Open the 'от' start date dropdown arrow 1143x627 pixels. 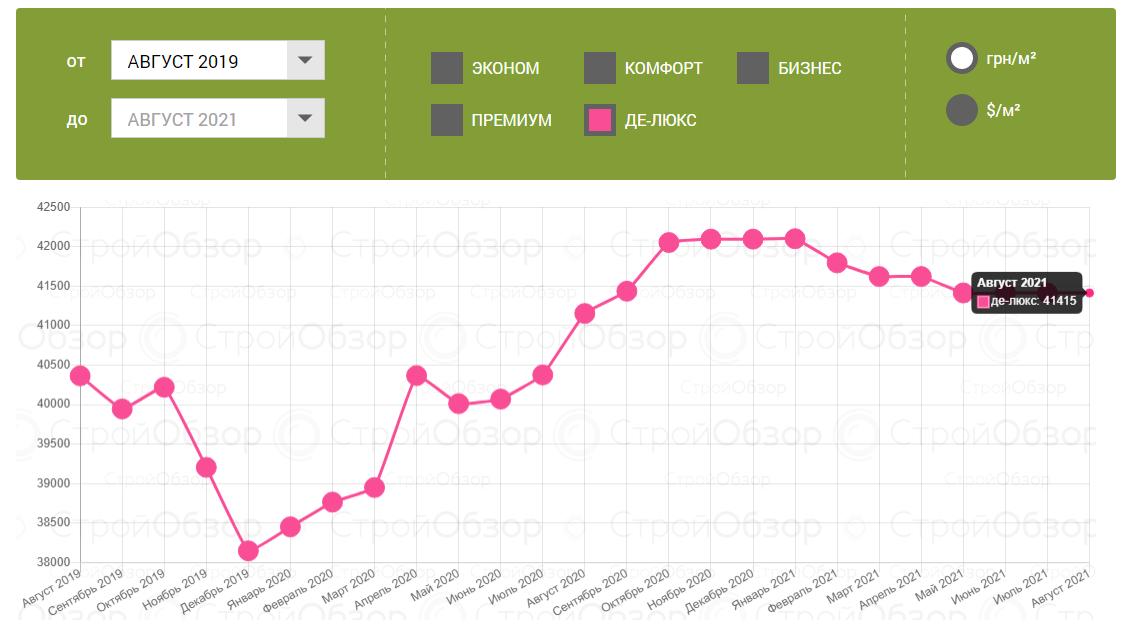[x=305, y=60]
